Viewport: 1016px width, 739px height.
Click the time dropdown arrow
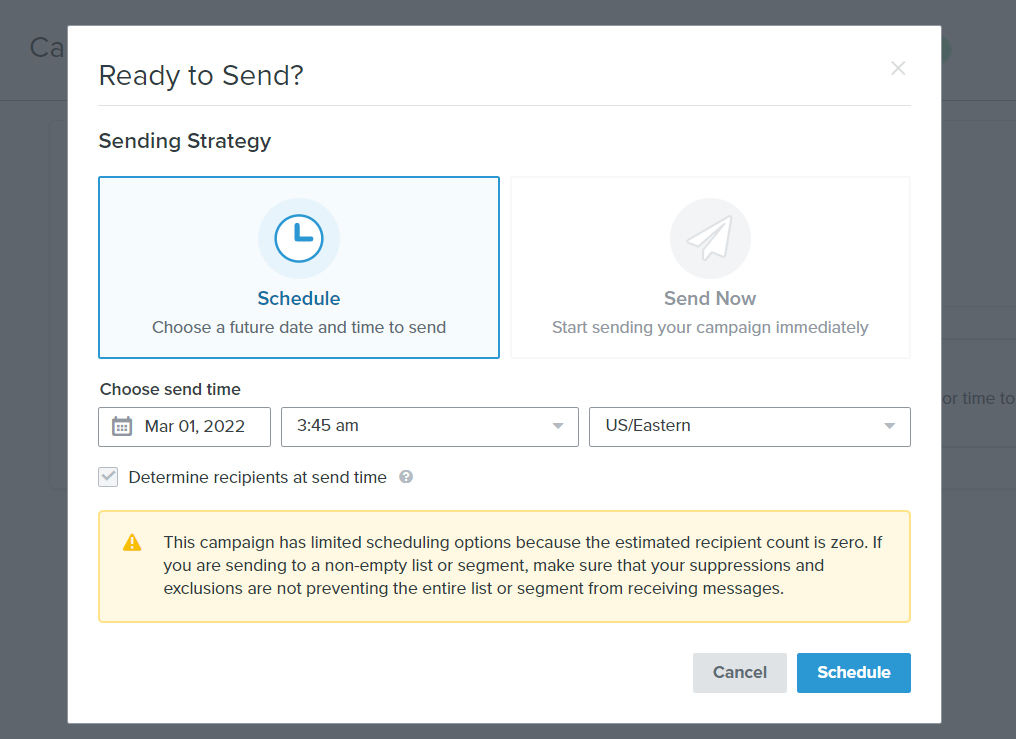tap(558, 426)
